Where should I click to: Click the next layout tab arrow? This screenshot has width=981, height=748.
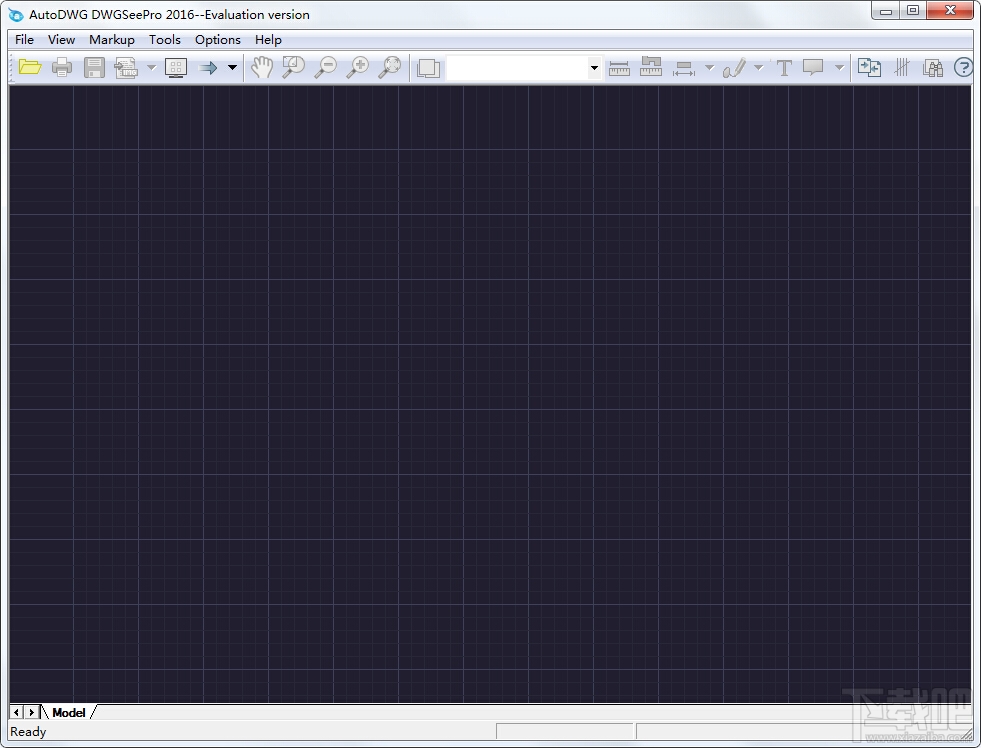click(x=31, y=712)
